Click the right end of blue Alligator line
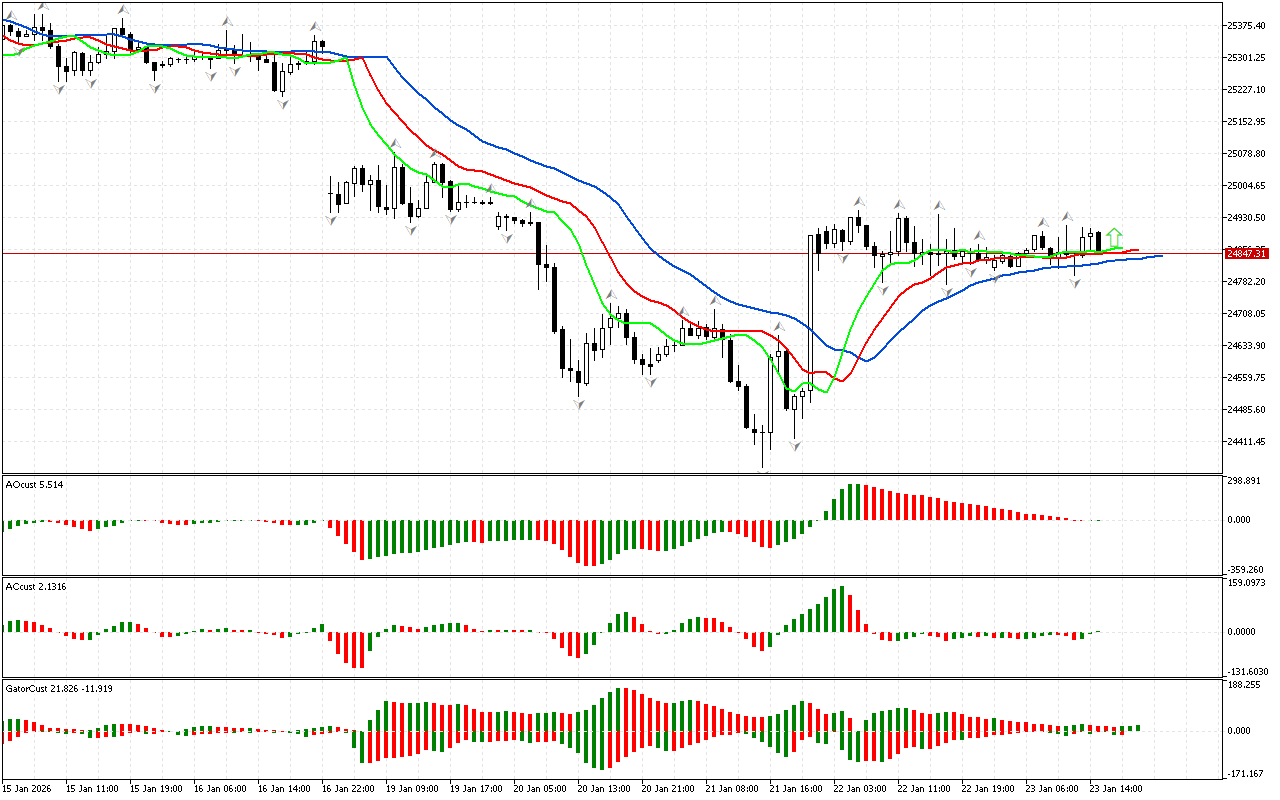The height and width of the screenshot is (800, 1280). coord(1160,256)
